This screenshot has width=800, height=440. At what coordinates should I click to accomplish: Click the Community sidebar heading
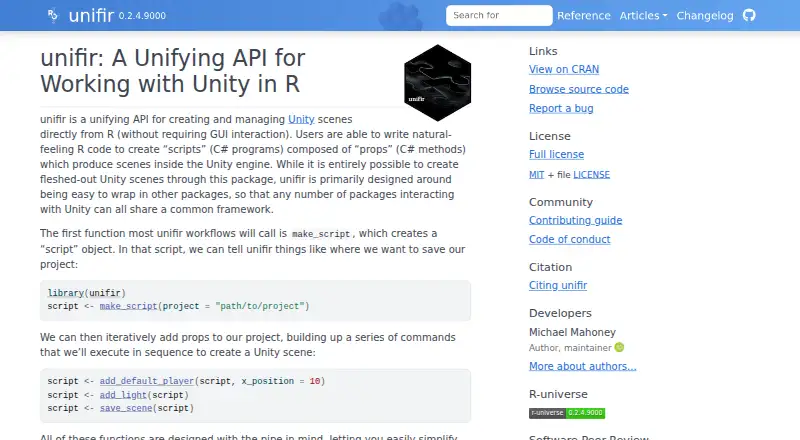[561, 202]
